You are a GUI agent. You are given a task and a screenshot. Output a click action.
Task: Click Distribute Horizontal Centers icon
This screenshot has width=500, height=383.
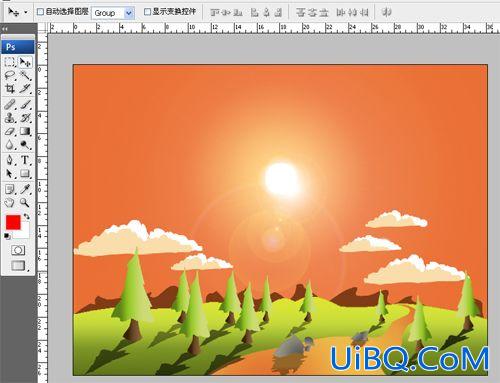[352, 13]
